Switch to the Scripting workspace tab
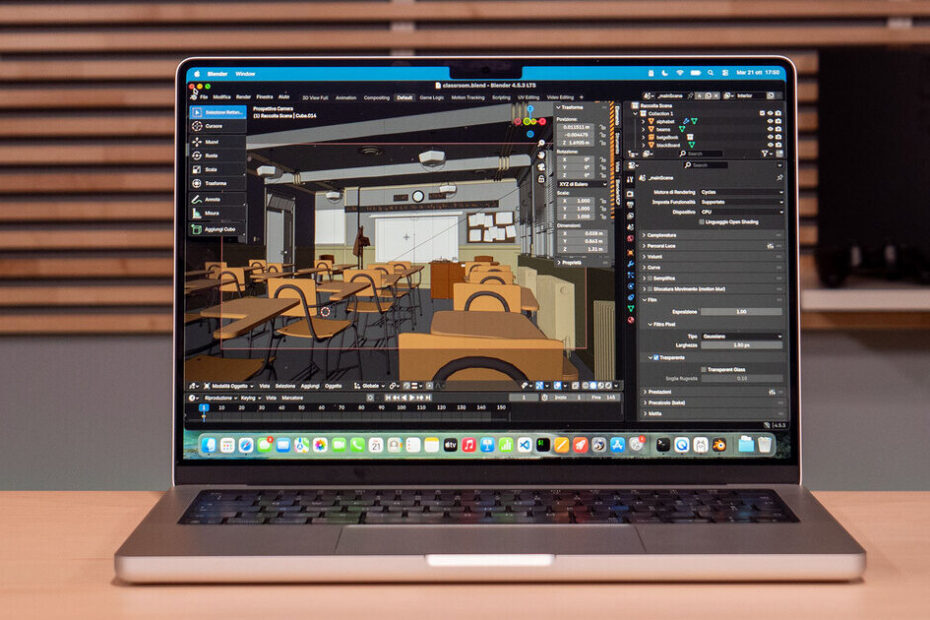The image size is (930, 620). (500, 98)
